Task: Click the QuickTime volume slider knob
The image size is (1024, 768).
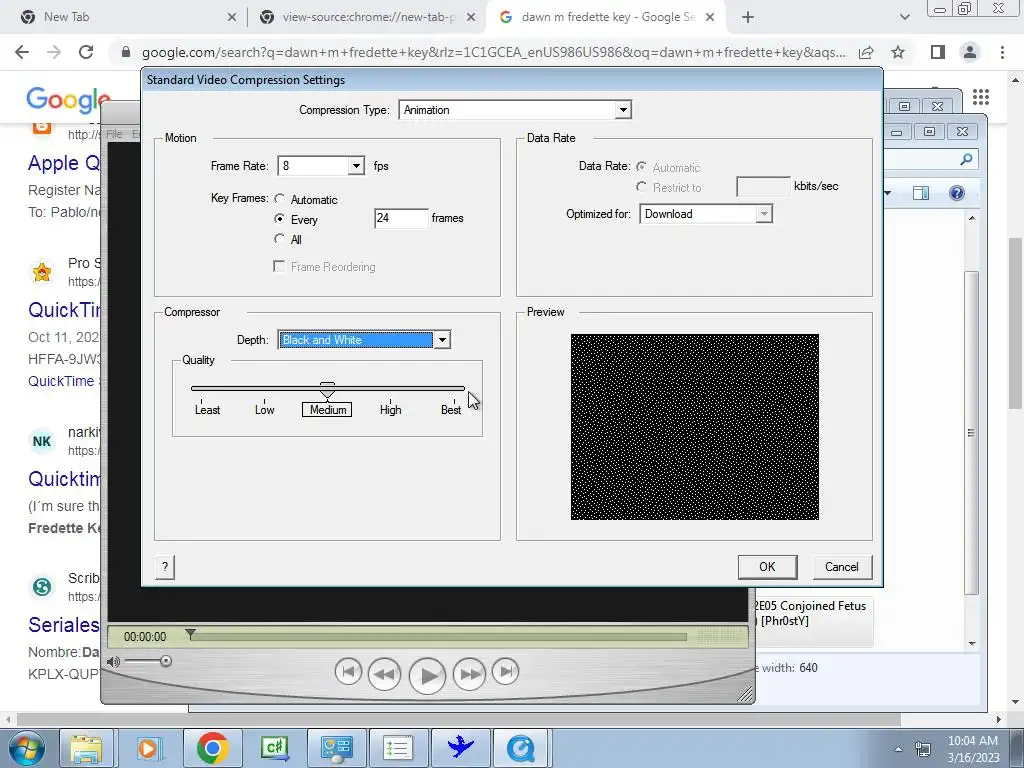Action: tap(166, 662)
